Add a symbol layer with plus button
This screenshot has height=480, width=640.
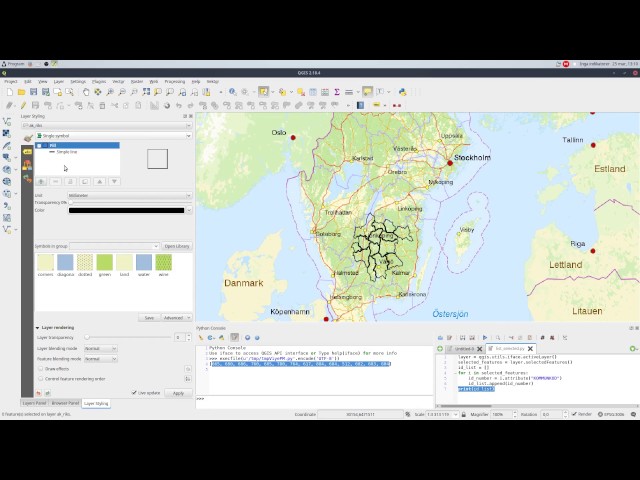coord(41,181)
